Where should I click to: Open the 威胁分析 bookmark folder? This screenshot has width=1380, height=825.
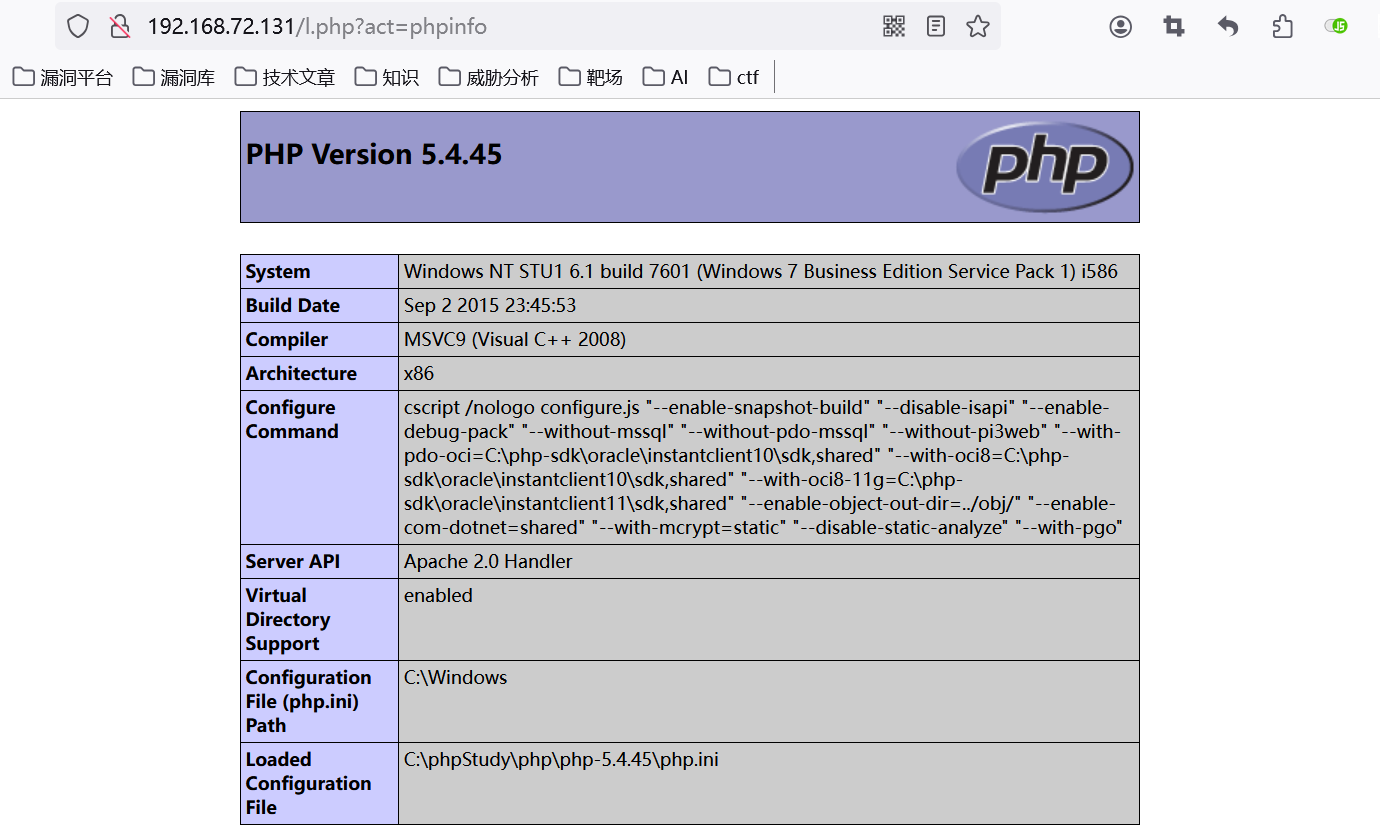pyautogui.click(x=489, y=77)
